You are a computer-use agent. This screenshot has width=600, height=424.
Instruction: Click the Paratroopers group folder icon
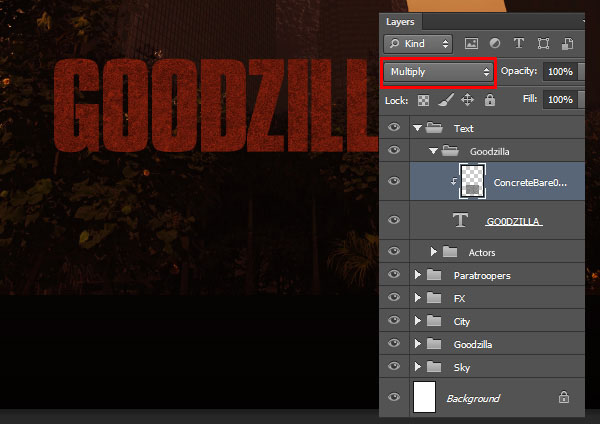(434, 275)
